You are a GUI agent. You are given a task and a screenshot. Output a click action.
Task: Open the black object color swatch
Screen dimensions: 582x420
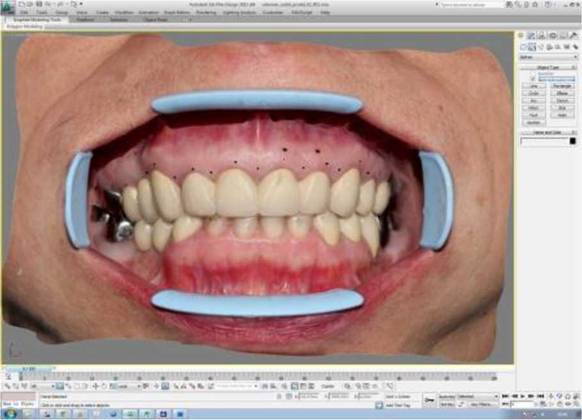tap(573, 141)
